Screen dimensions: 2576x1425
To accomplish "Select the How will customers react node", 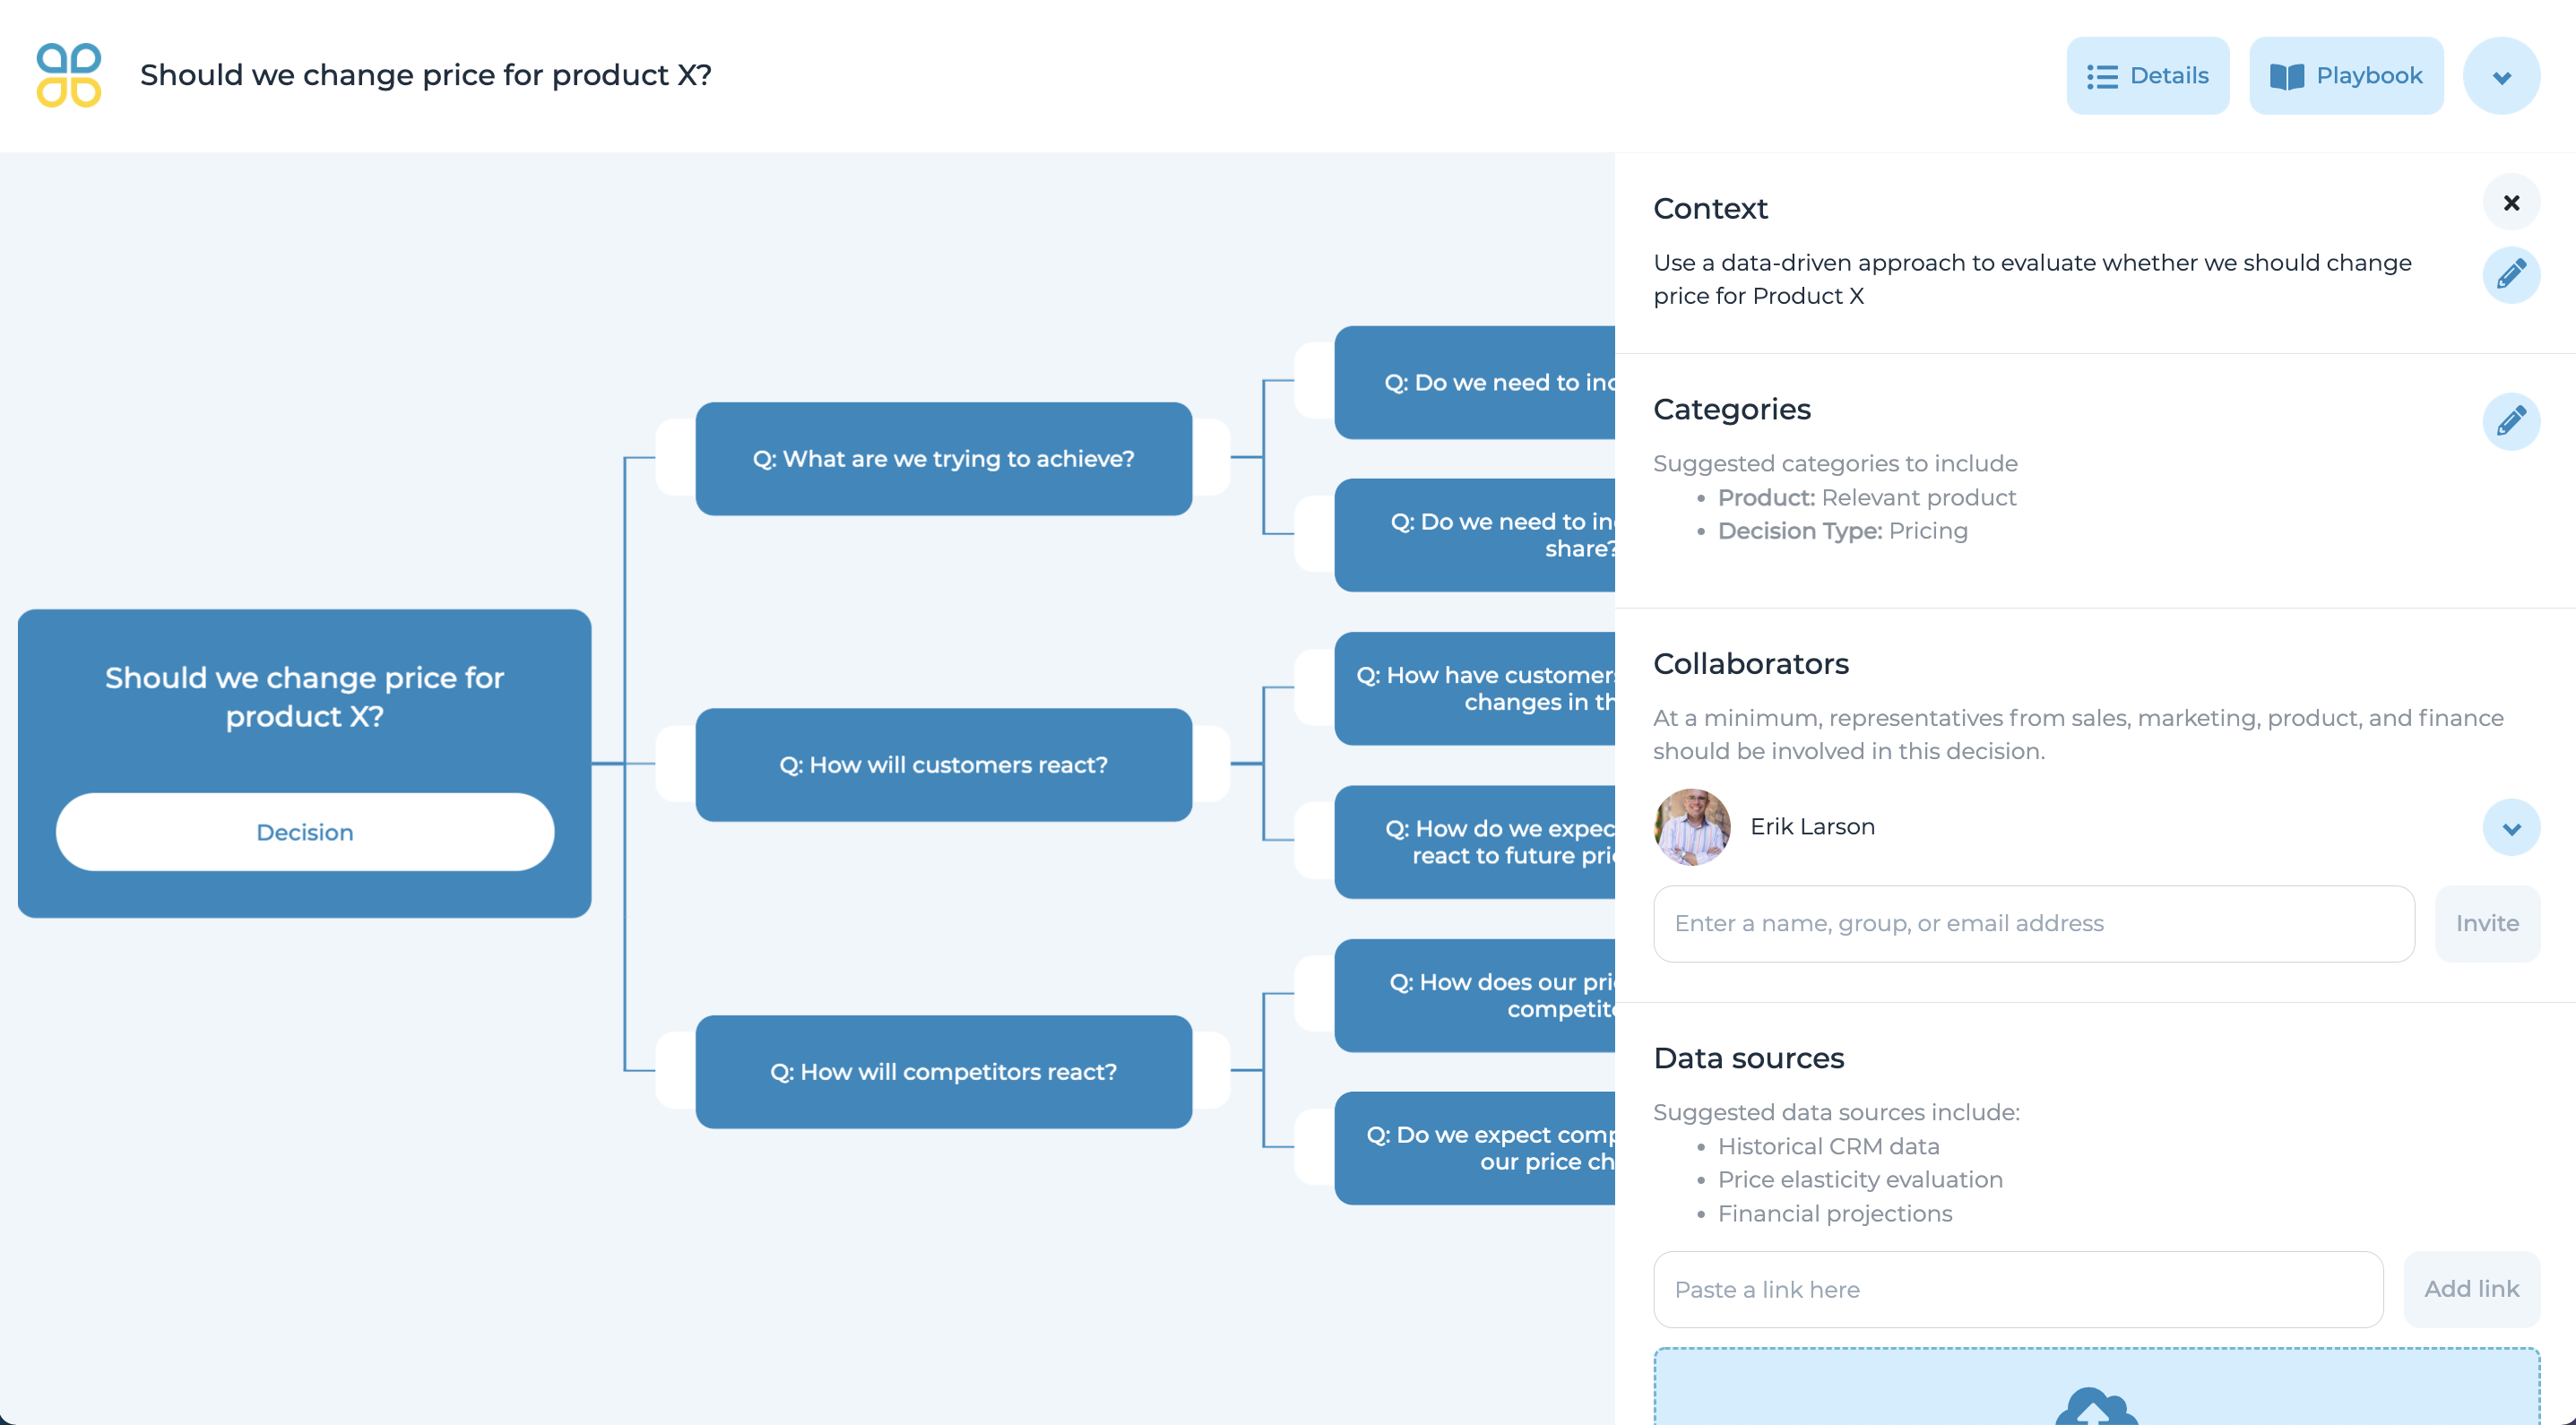I will [943, 765].
